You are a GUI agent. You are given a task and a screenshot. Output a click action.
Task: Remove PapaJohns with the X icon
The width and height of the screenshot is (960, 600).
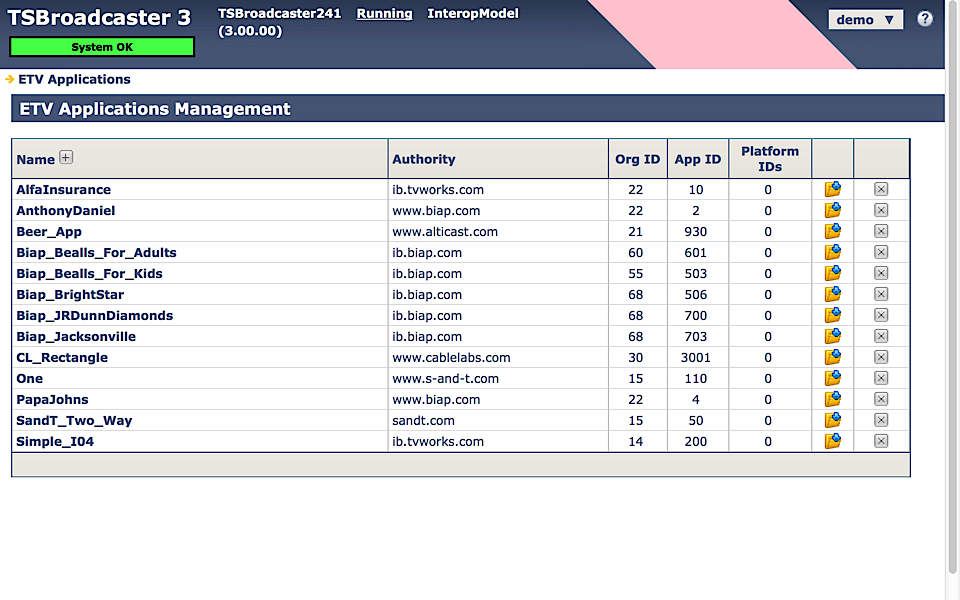coord(881,399)
